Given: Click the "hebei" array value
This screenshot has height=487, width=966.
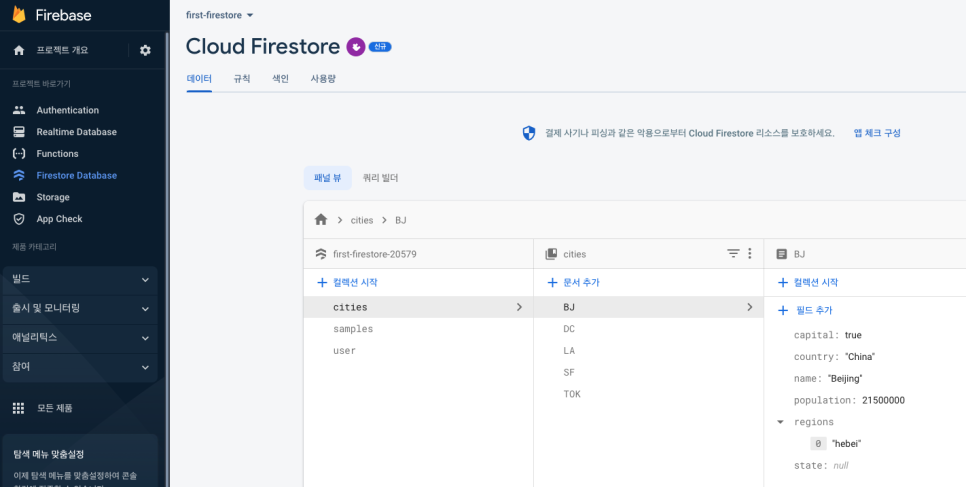Looking at the screenshot, I should [846, 444].
